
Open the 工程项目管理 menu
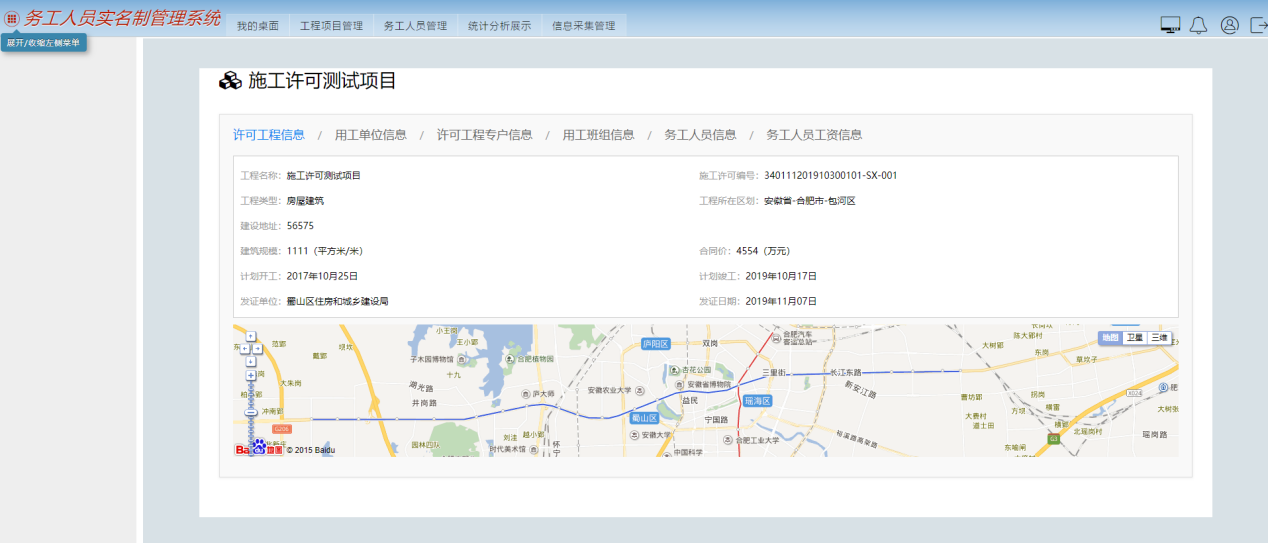coord(331,26)
